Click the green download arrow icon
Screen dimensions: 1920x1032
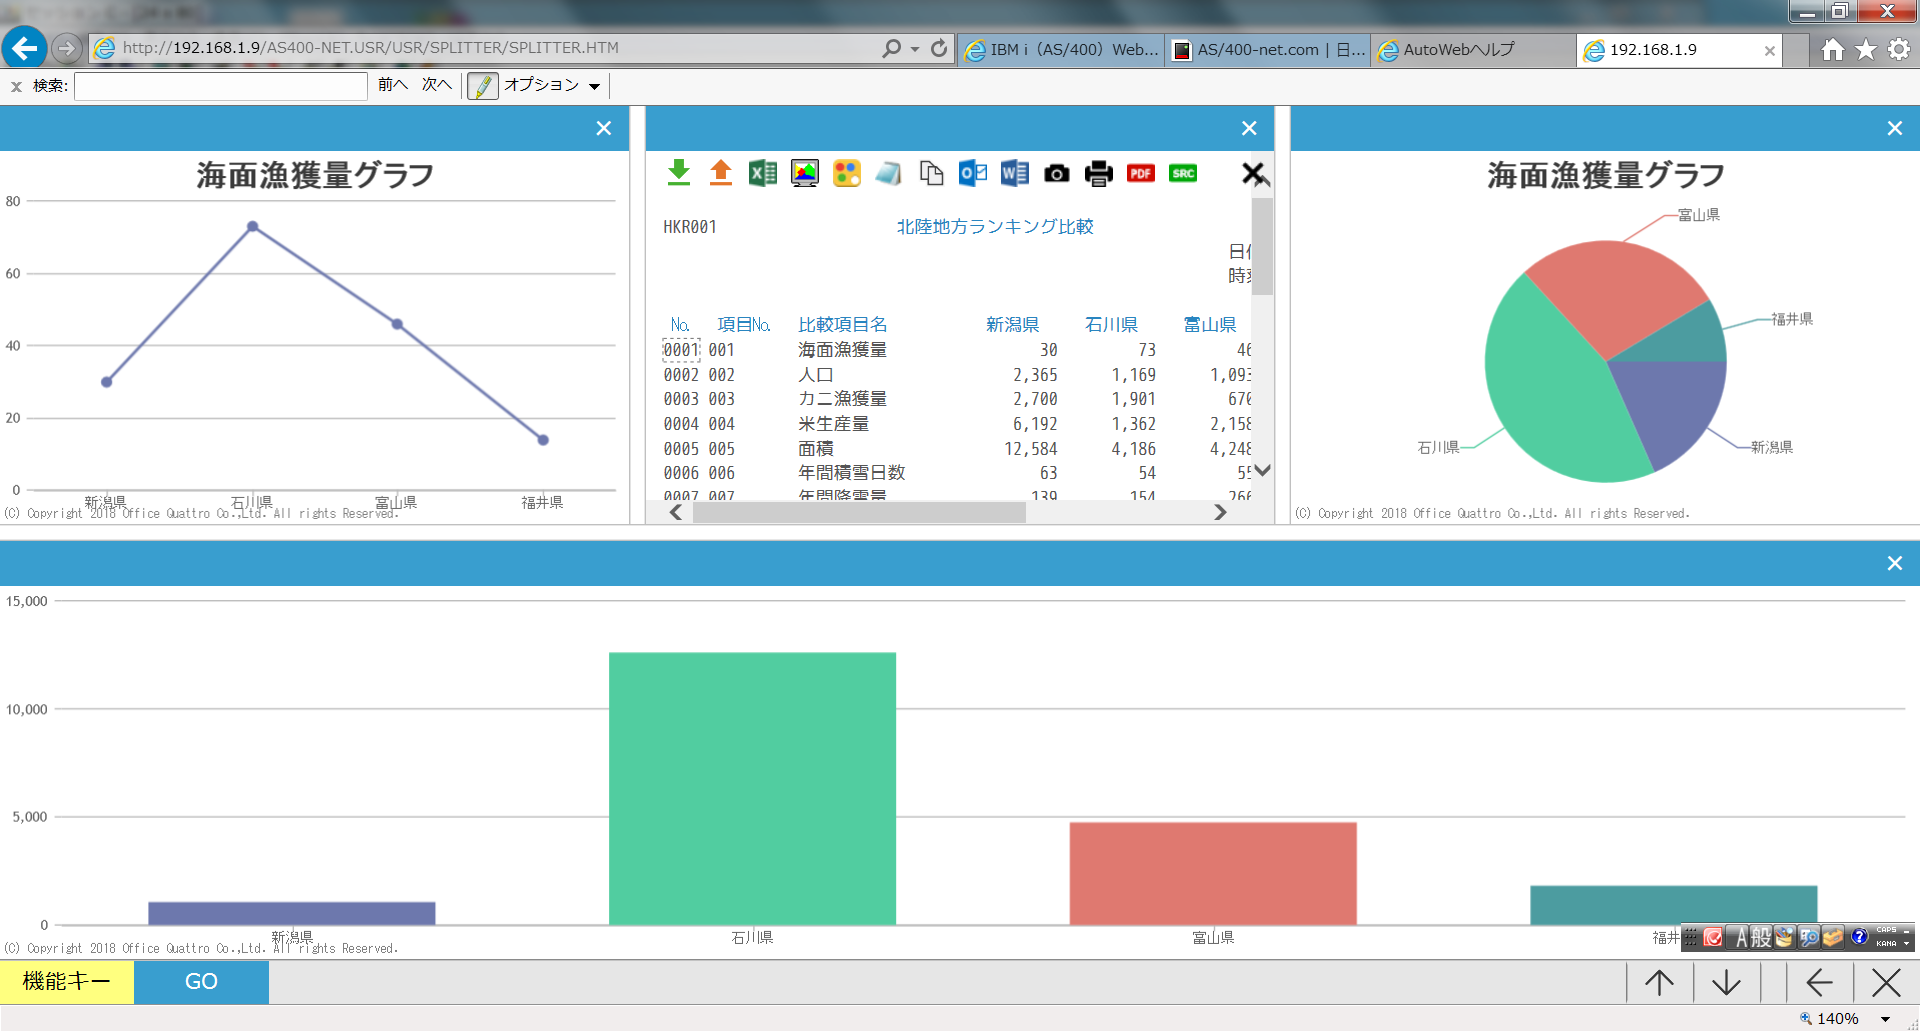coord(679,173)
